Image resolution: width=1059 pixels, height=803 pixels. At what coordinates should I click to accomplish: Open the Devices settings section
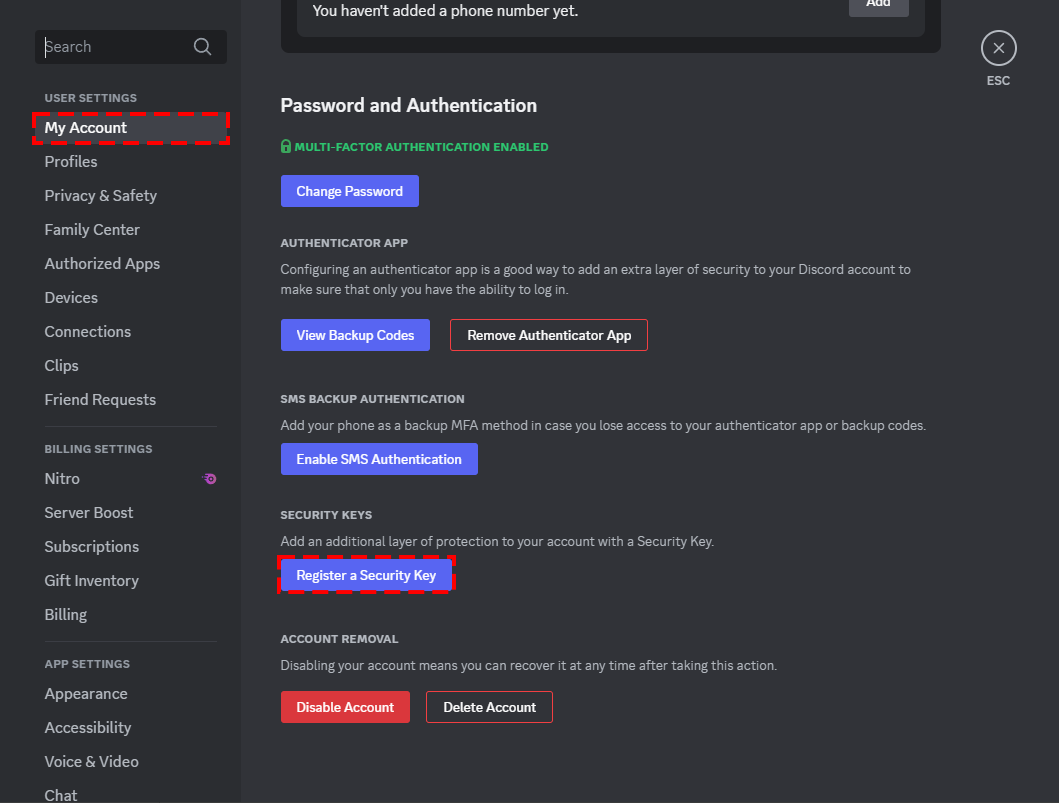tap(71, 298)
